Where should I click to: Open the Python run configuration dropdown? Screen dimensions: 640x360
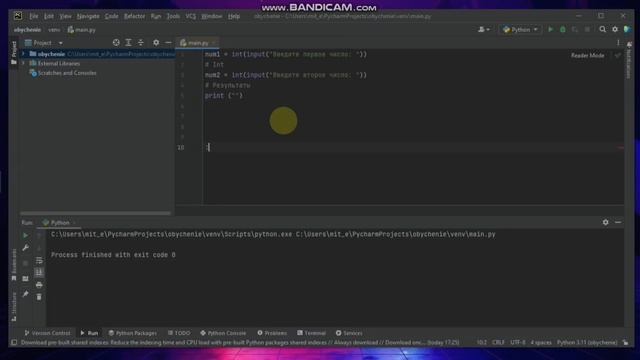pos(520,29)
